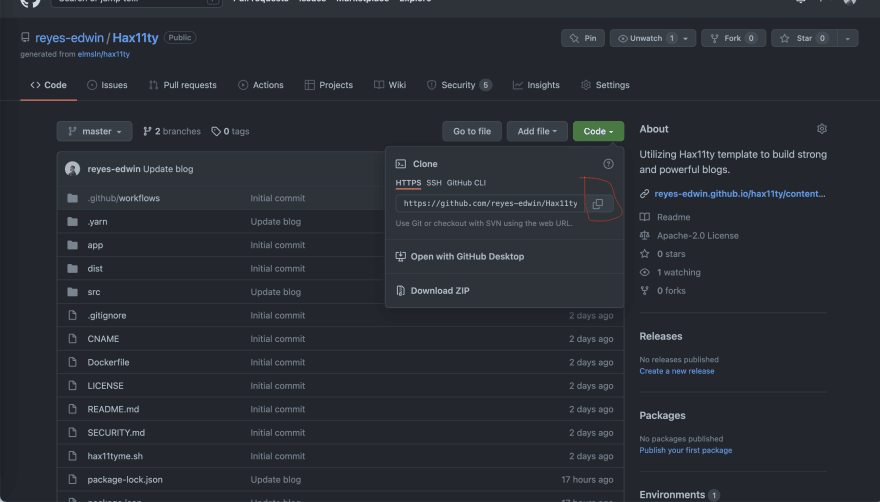
Task: Choose Open with GitHub Desktop
Action: point(460,257)
